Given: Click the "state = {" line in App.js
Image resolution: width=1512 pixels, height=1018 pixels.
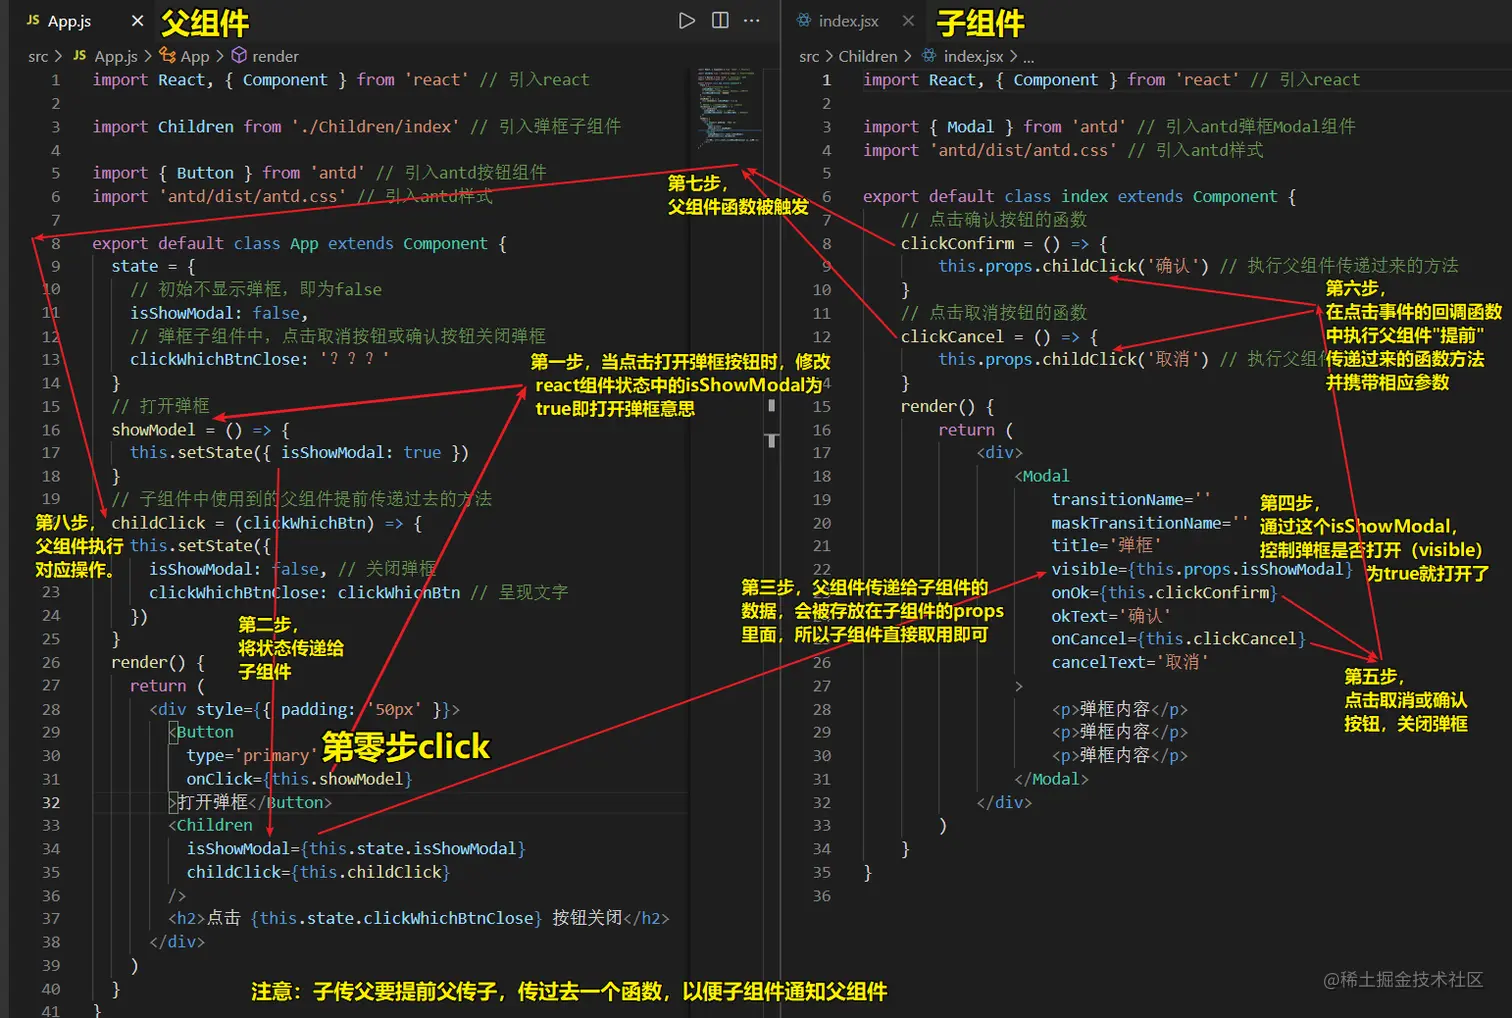Looking at the screenshot, I should tap(154, 266).
